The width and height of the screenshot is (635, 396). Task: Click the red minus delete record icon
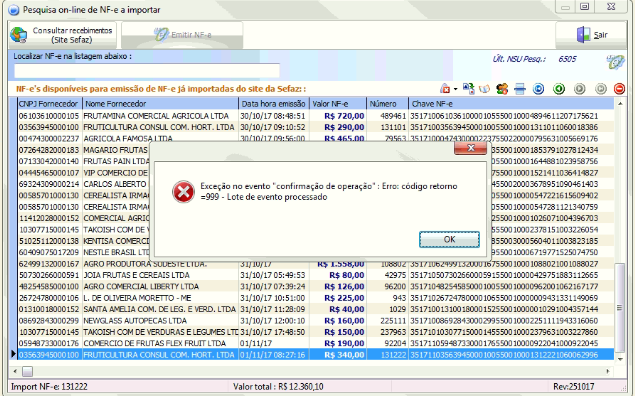tap(619, 89)
